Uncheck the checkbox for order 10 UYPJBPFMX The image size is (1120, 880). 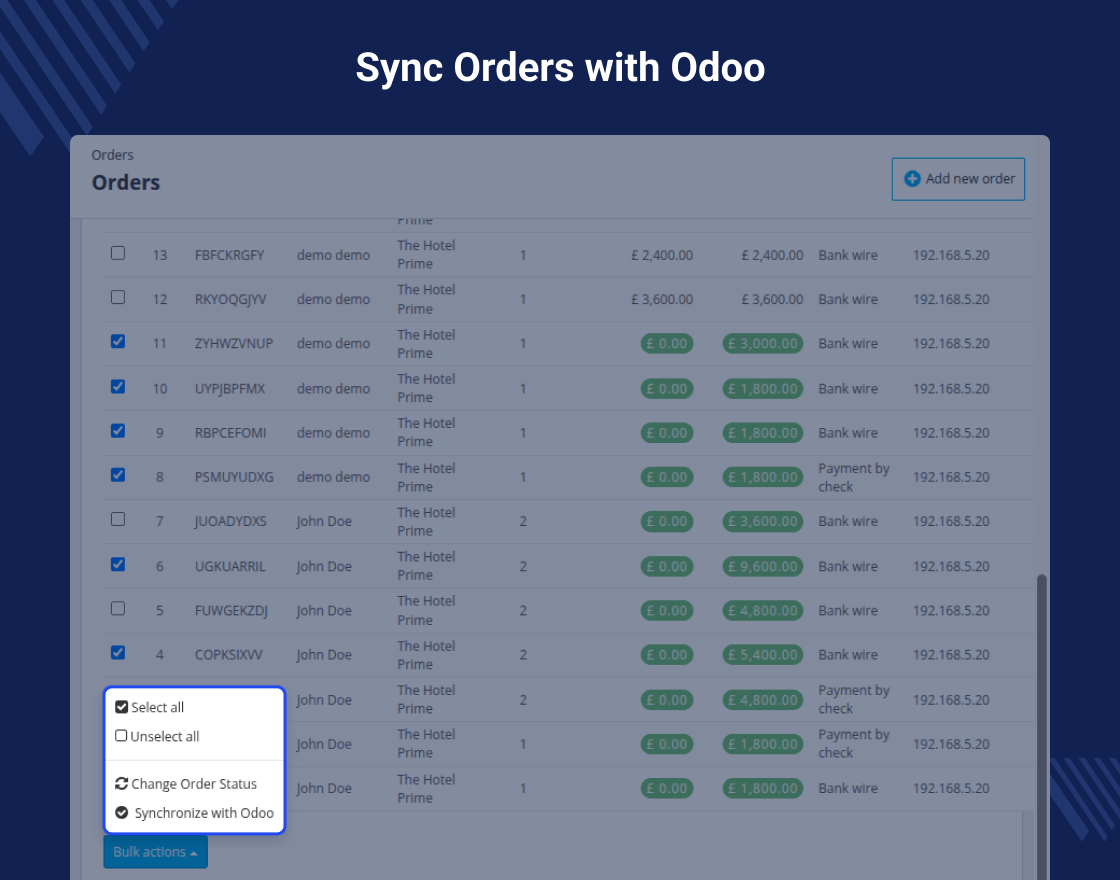[118, 386]
